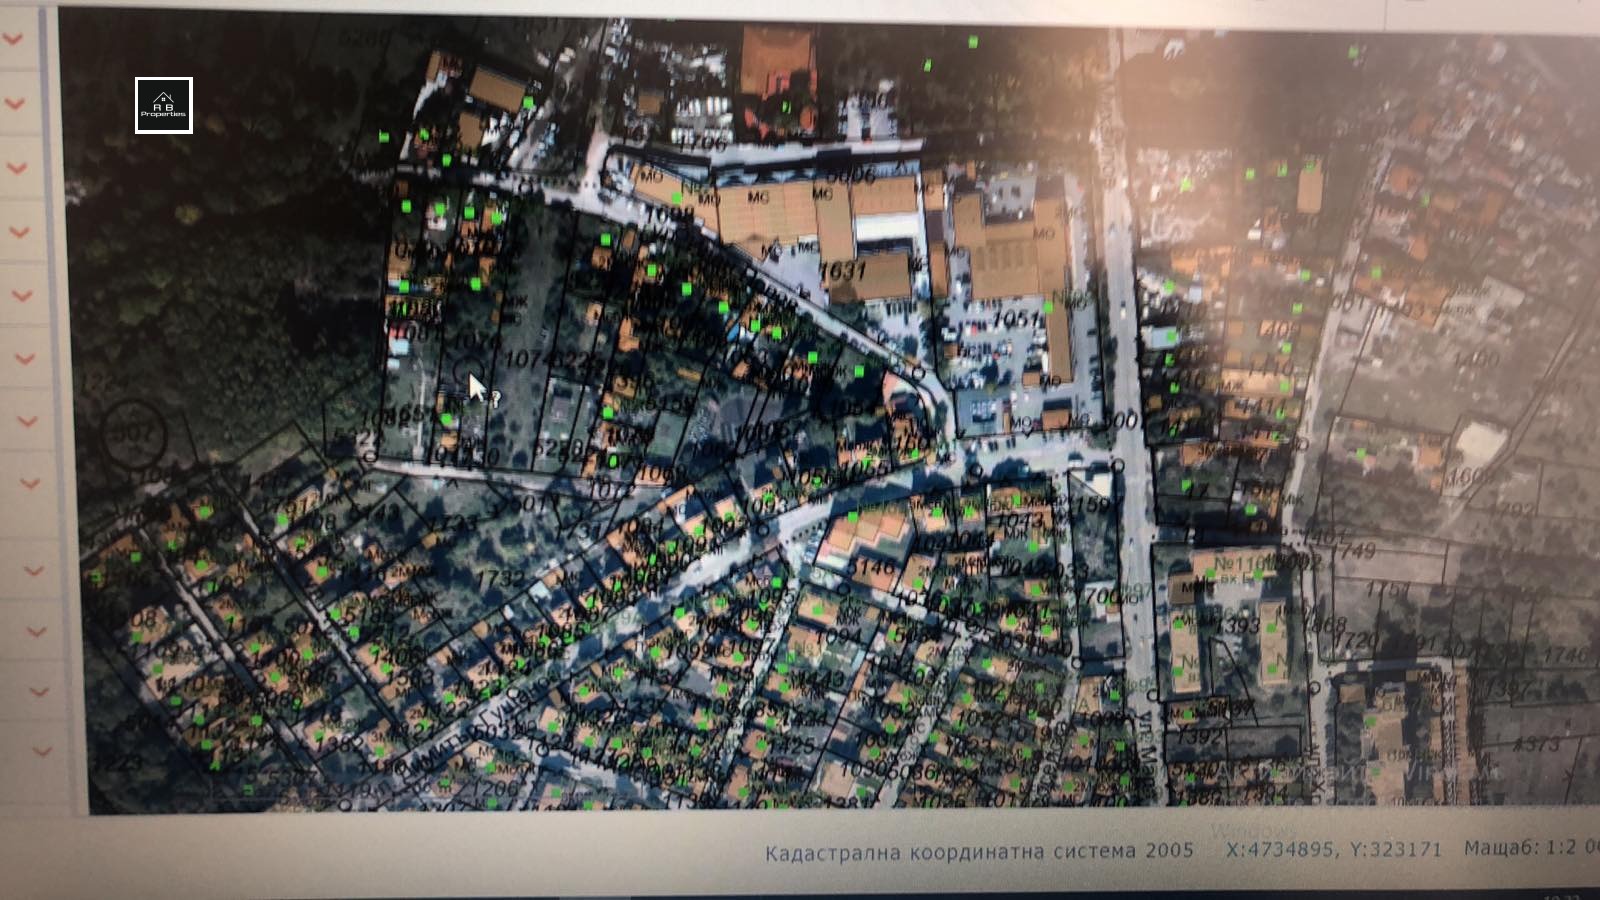Expand the left chevron level with circled 907
The height and width of the screenshot is (900, 1600).
26,421
